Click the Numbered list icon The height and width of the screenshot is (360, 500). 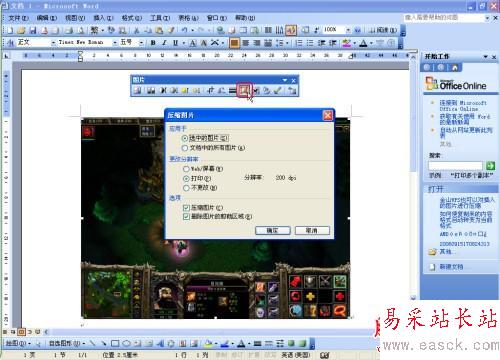[299, 43]
